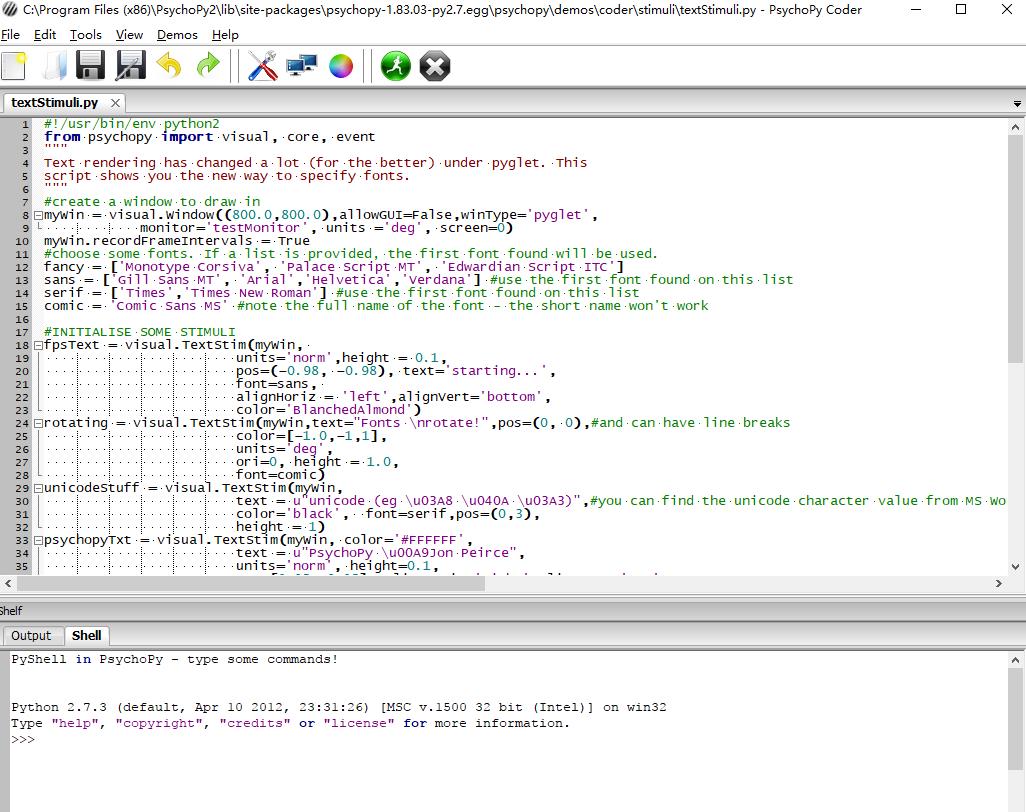Viewport: 1026px width, 812px height.
Task: Click the editor vertical scrollbar down arrow
Action: coord(1015,567)
